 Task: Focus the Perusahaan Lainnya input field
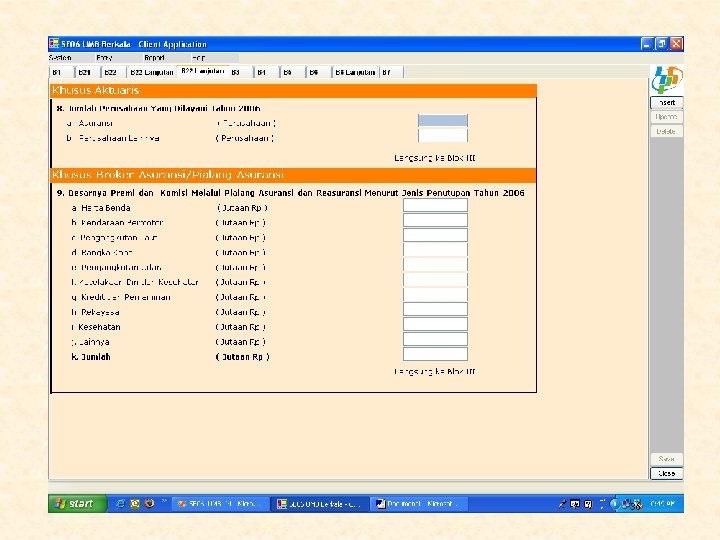point(443,135)
